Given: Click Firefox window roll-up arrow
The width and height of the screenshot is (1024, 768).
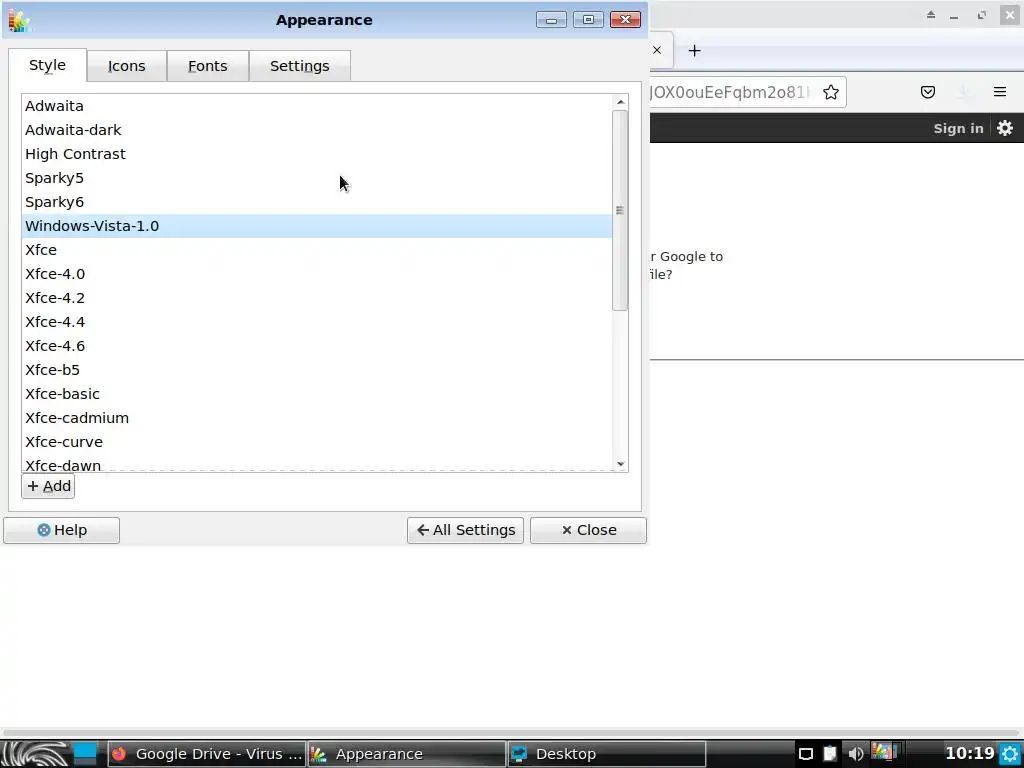Looking at the screenshot, I should pyautogui.click(x=931, y=15).
